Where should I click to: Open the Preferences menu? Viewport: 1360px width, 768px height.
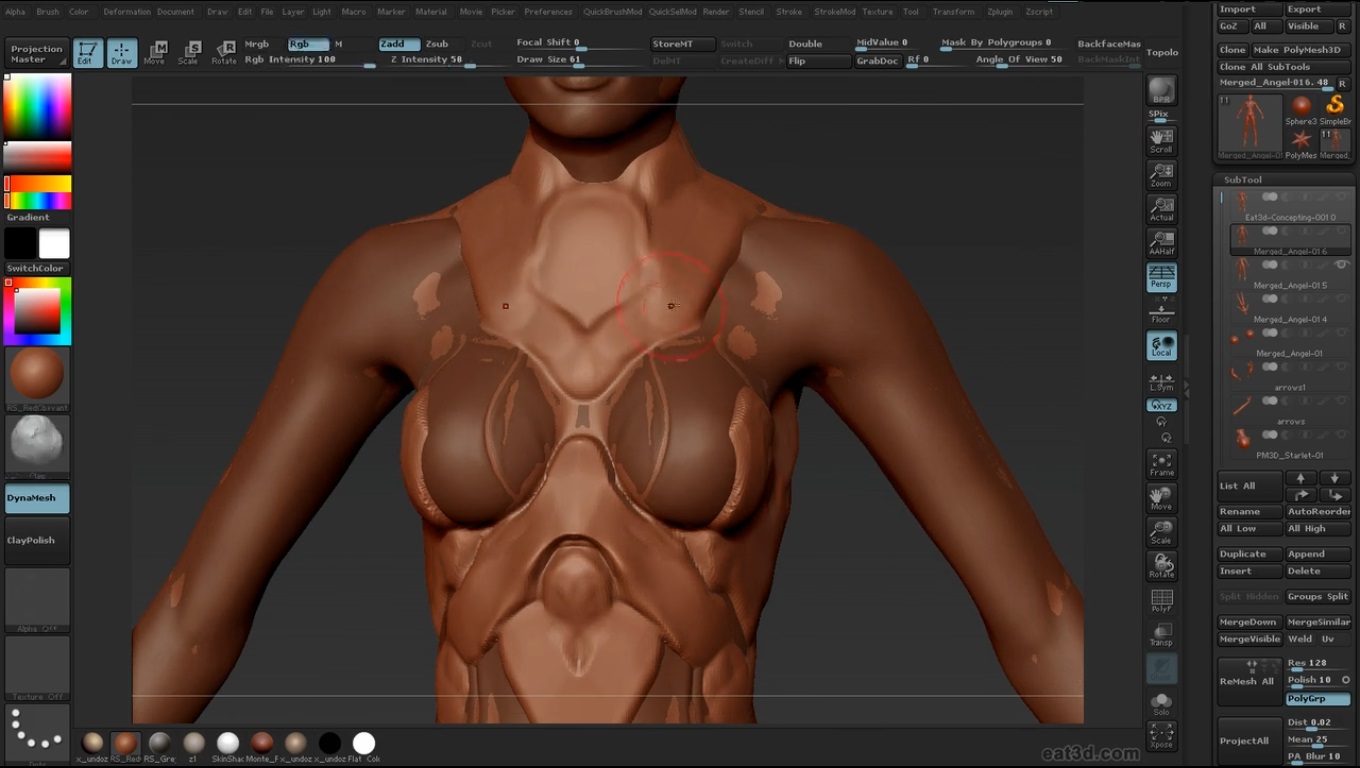(548, 12)
